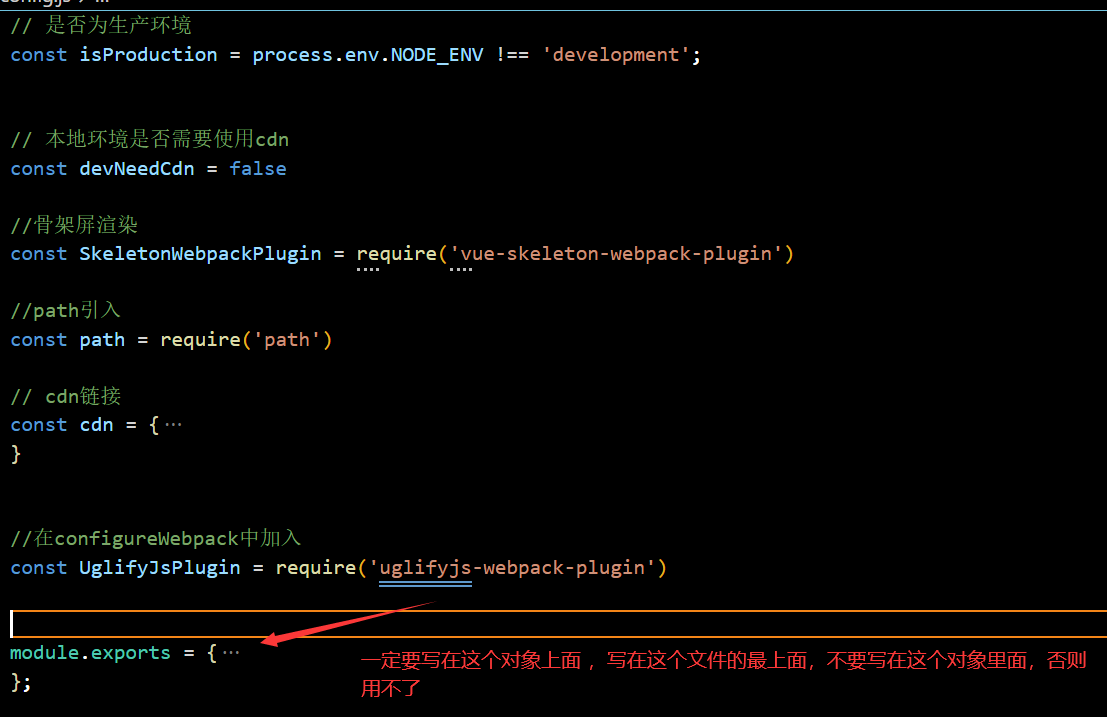Place cursor in the highlighted empty line
The width and height of the screenshot is (1107, 717).
coord(558,624)
